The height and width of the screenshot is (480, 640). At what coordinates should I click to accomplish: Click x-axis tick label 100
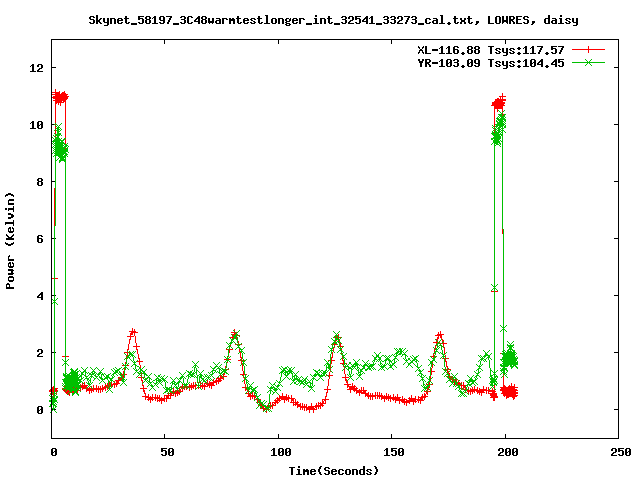281,452
